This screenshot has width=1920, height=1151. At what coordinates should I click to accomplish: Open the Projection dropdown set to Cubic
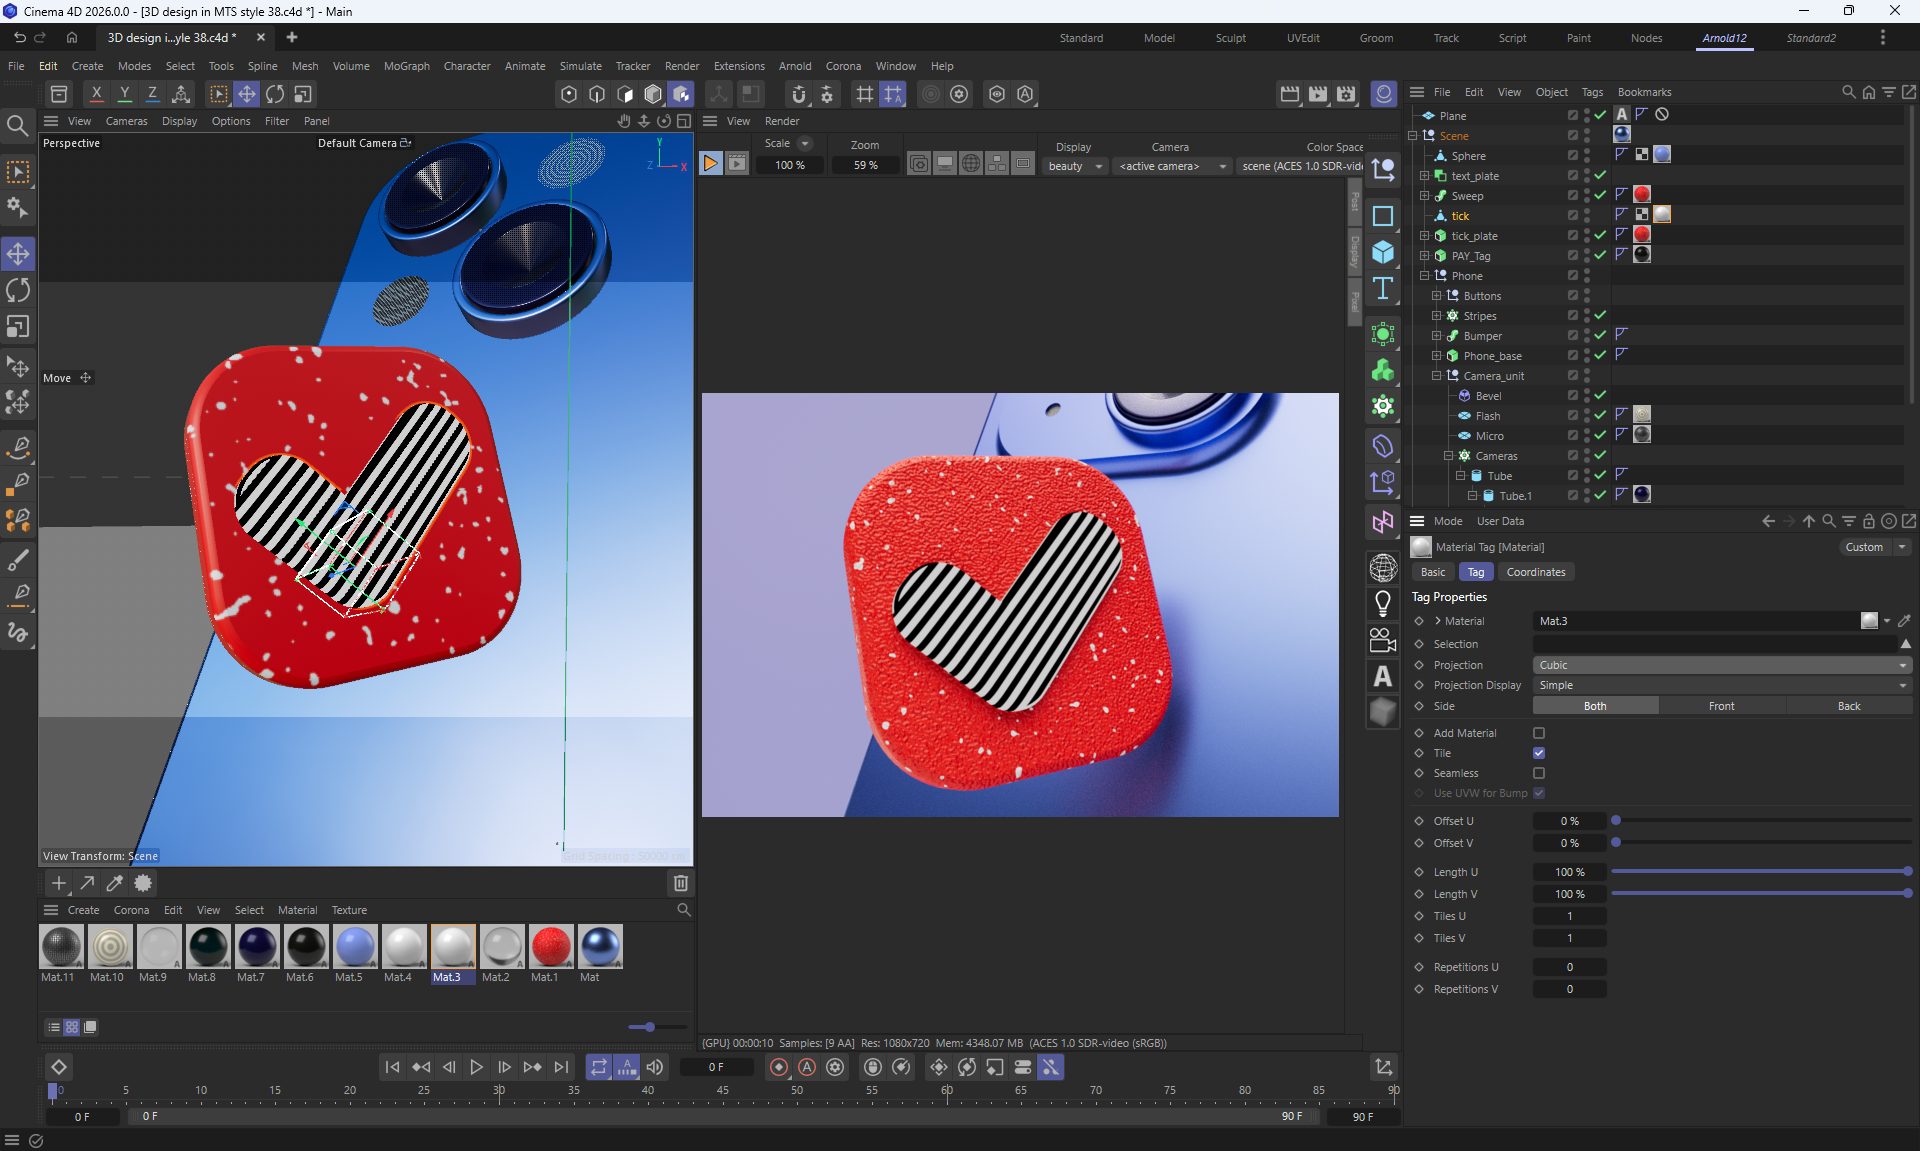pos(1721,665)
